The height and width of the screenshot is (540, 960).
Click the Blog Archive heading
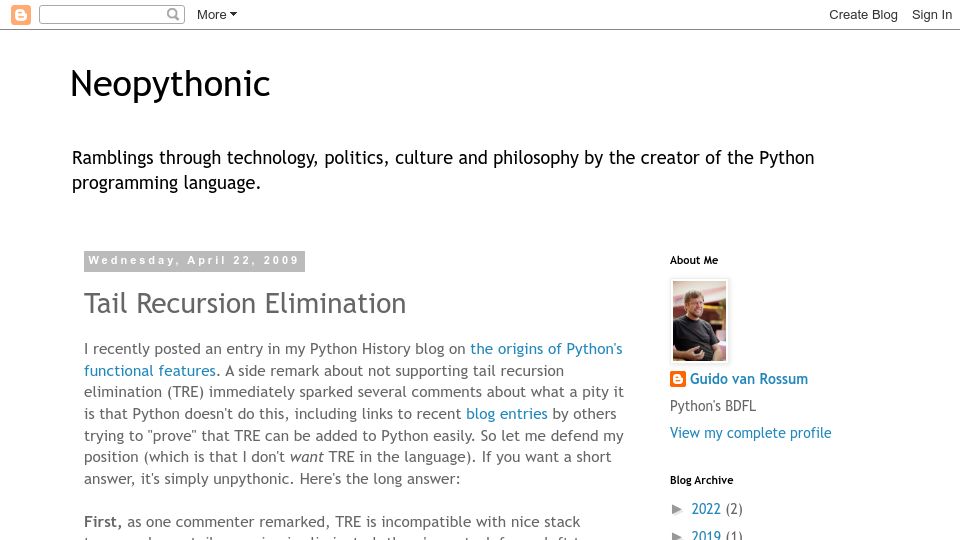(x=702, y=480)
